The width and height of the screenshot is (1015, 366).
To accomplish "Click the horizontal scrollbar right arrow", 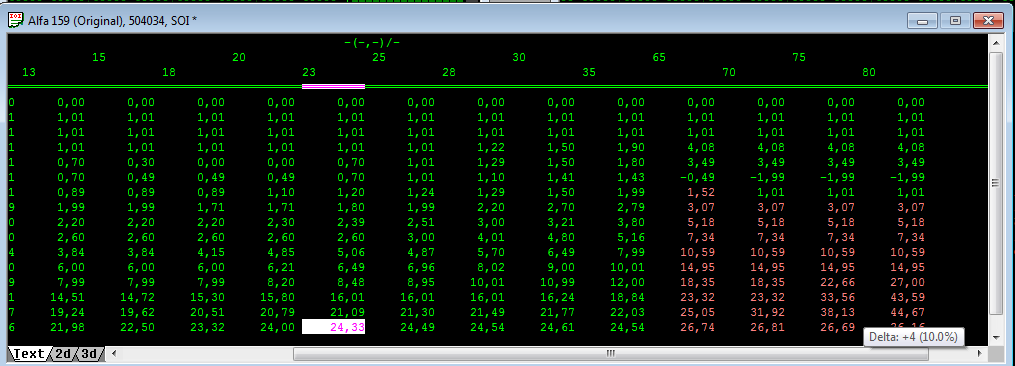I will pyautogui.click(x=979, y=354).
